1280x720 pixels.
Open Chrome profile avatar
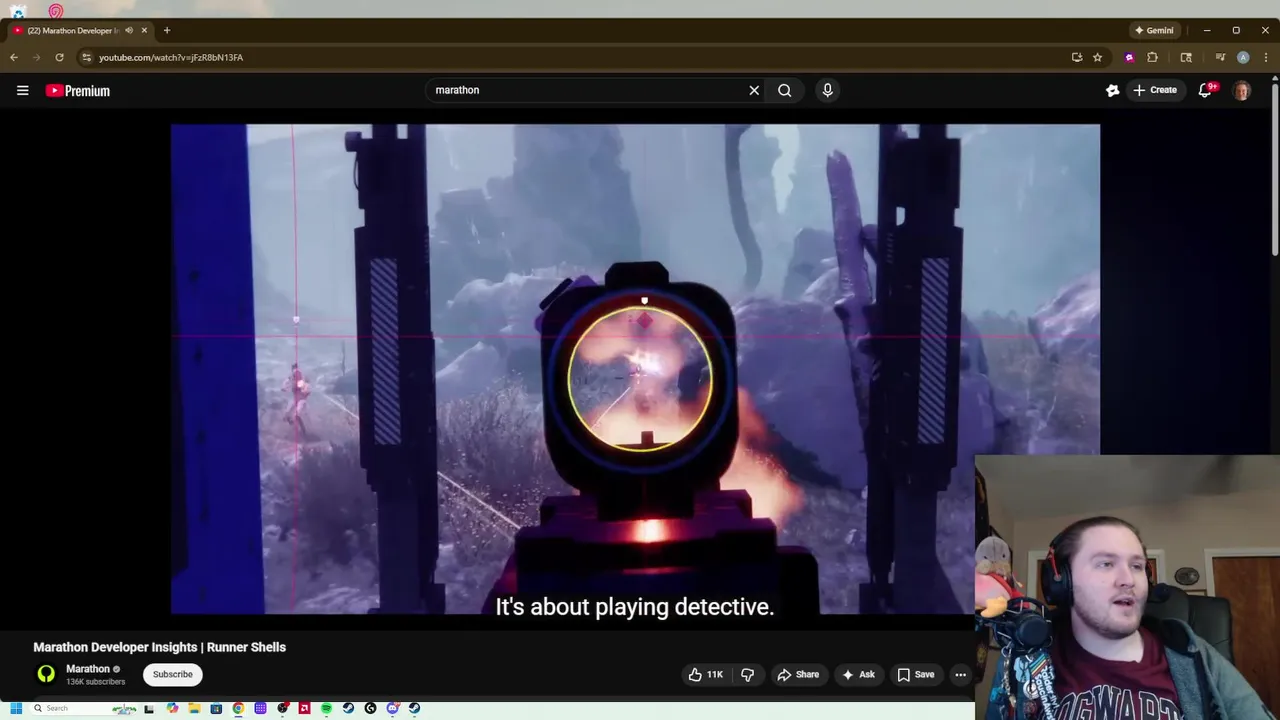(x=1243, y=57)
